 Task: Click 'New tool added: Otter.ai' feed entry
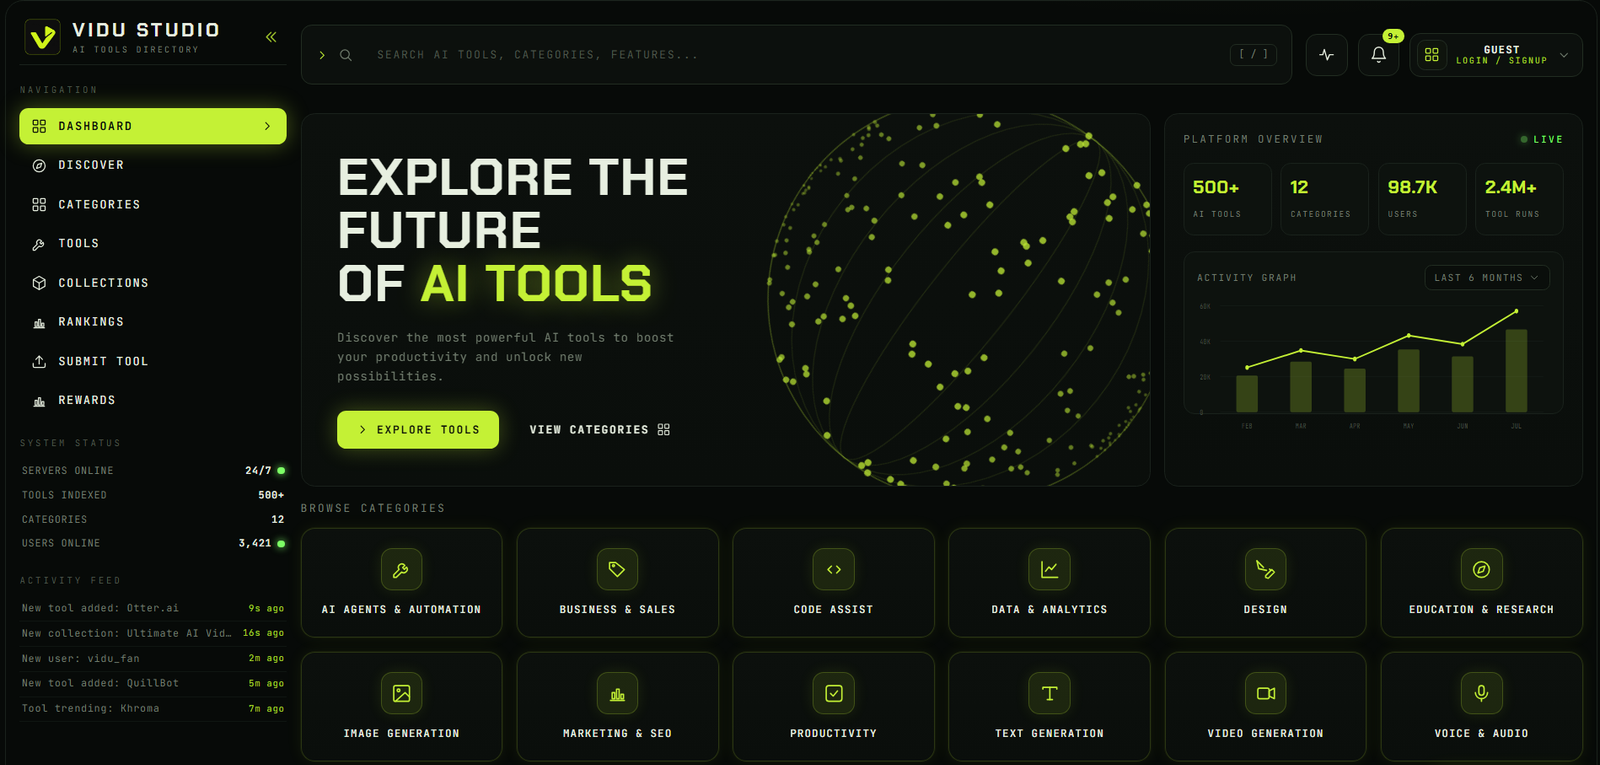[153, 608]
